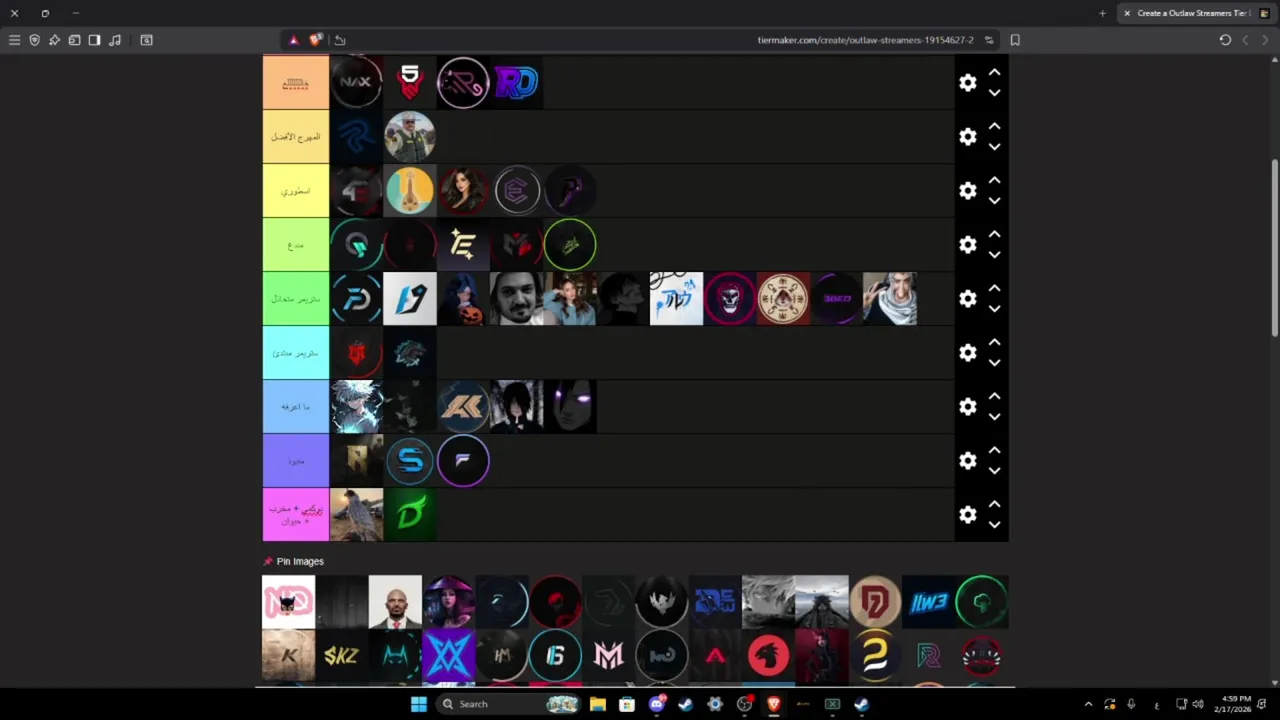Image resolution: width=1280 pixels, height=720 pixels.
Task: Pick the yellow '2' logo from the pool
Action: [875, 656]
